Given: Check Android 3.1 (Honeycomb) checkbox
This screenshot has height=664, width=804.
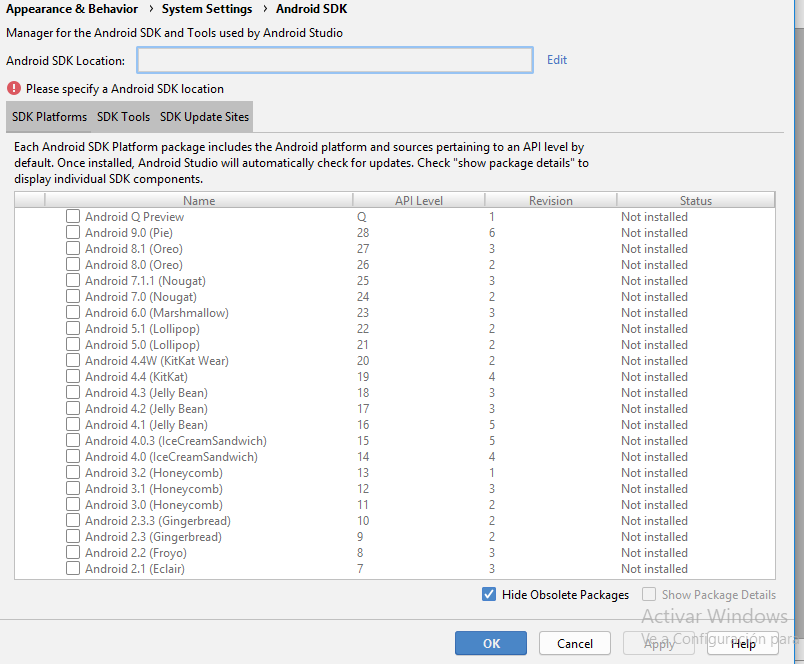Looking at the screenshot, I should (x=73, y=488).
